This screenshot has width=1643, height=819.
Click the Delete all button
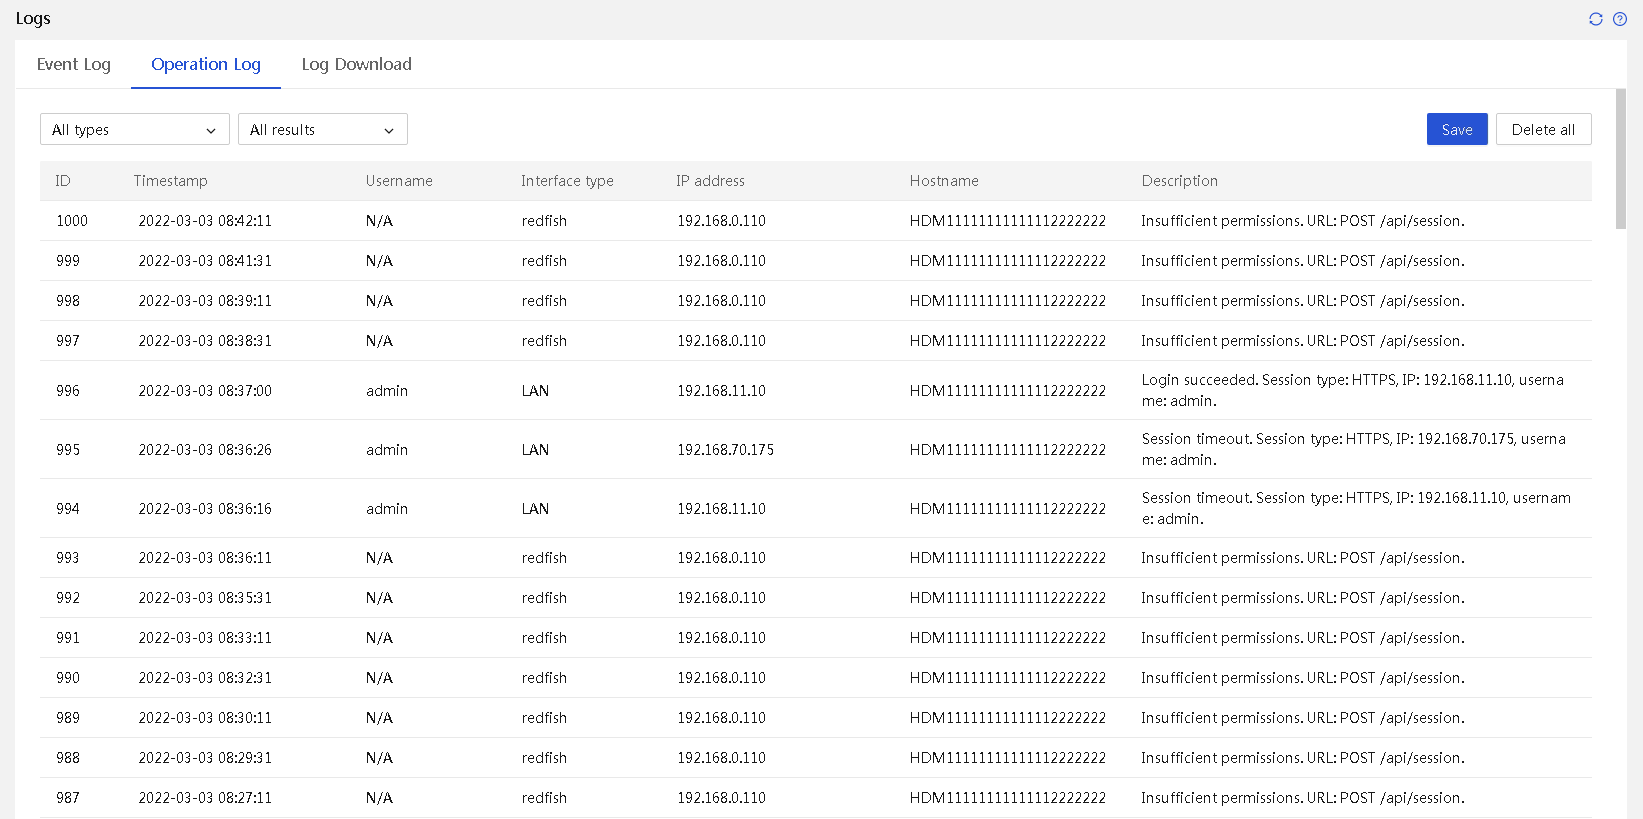pyautogui.click(x=1544, y=129)
